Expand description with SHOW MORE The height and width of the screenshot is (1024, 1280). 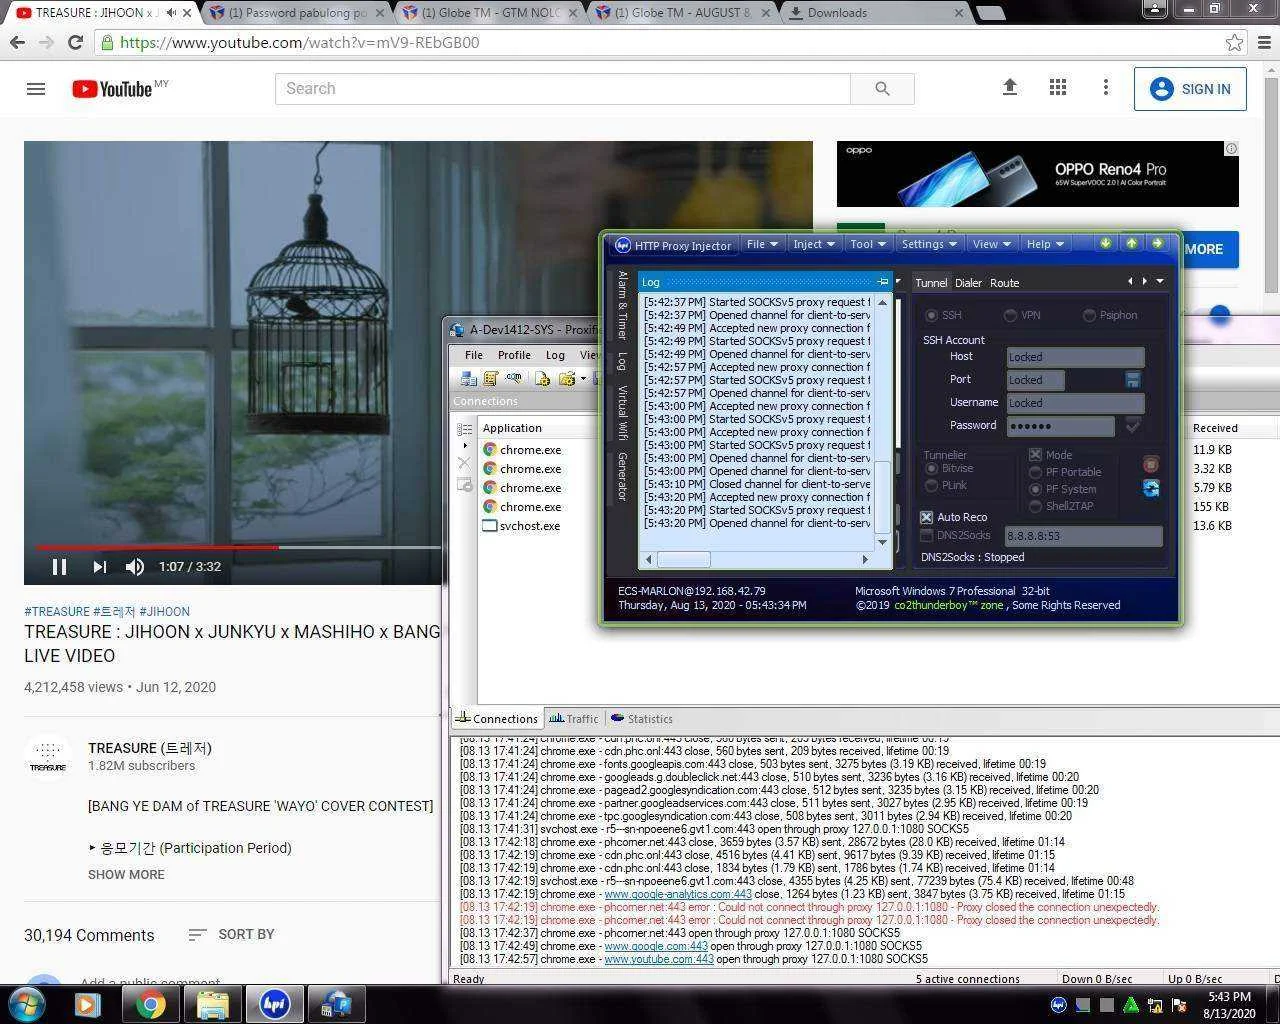(126, 874)
